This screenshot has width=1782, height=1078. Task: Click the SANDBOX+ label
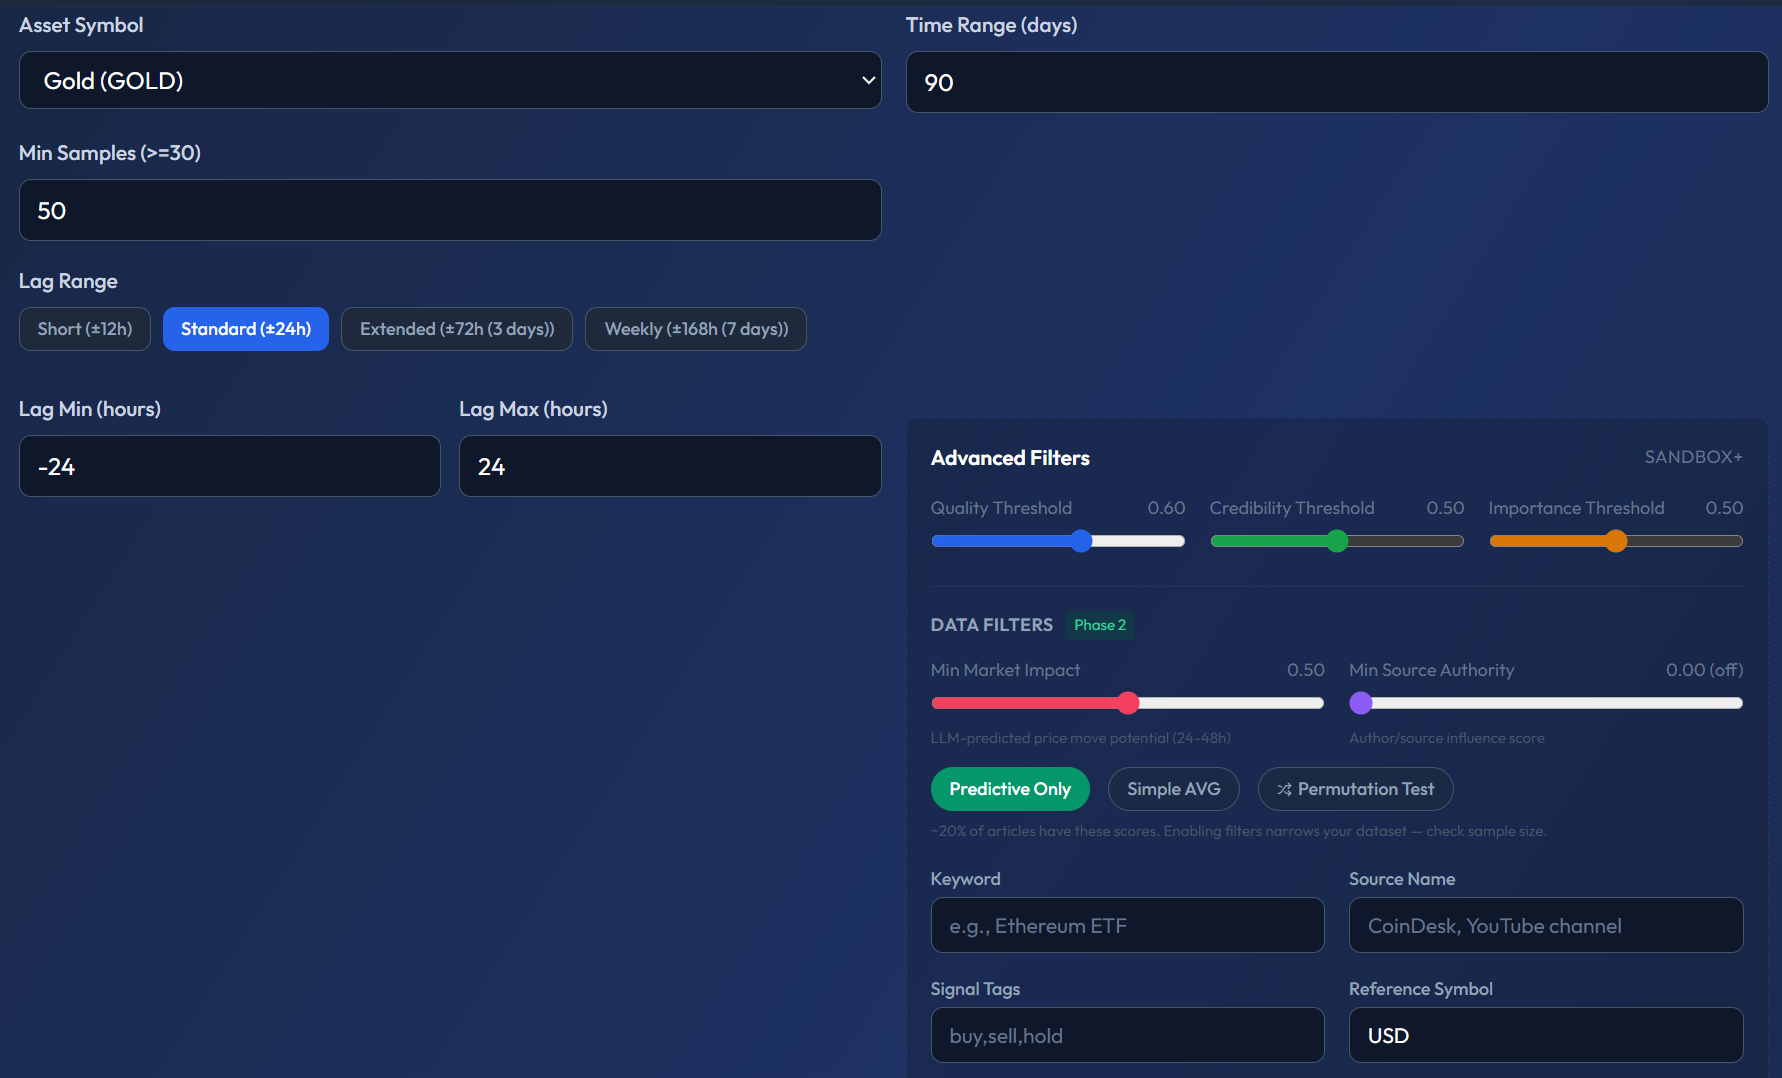(1693, 456)
